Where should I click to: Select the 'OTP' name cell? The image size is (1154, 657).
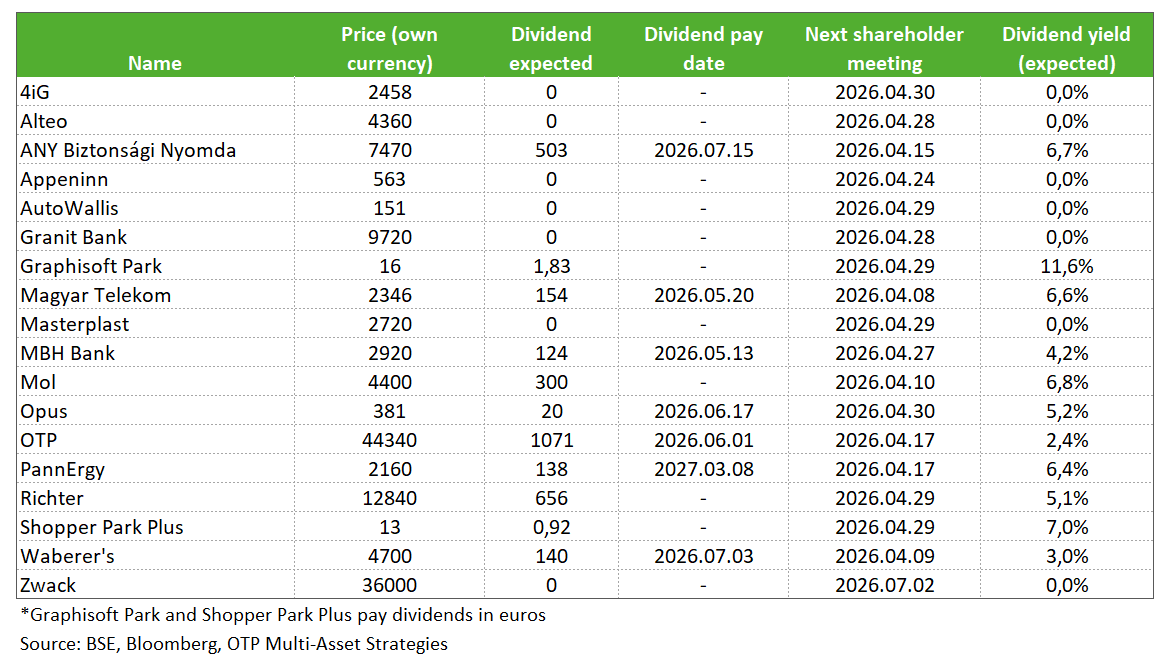(x=155, y=440)
